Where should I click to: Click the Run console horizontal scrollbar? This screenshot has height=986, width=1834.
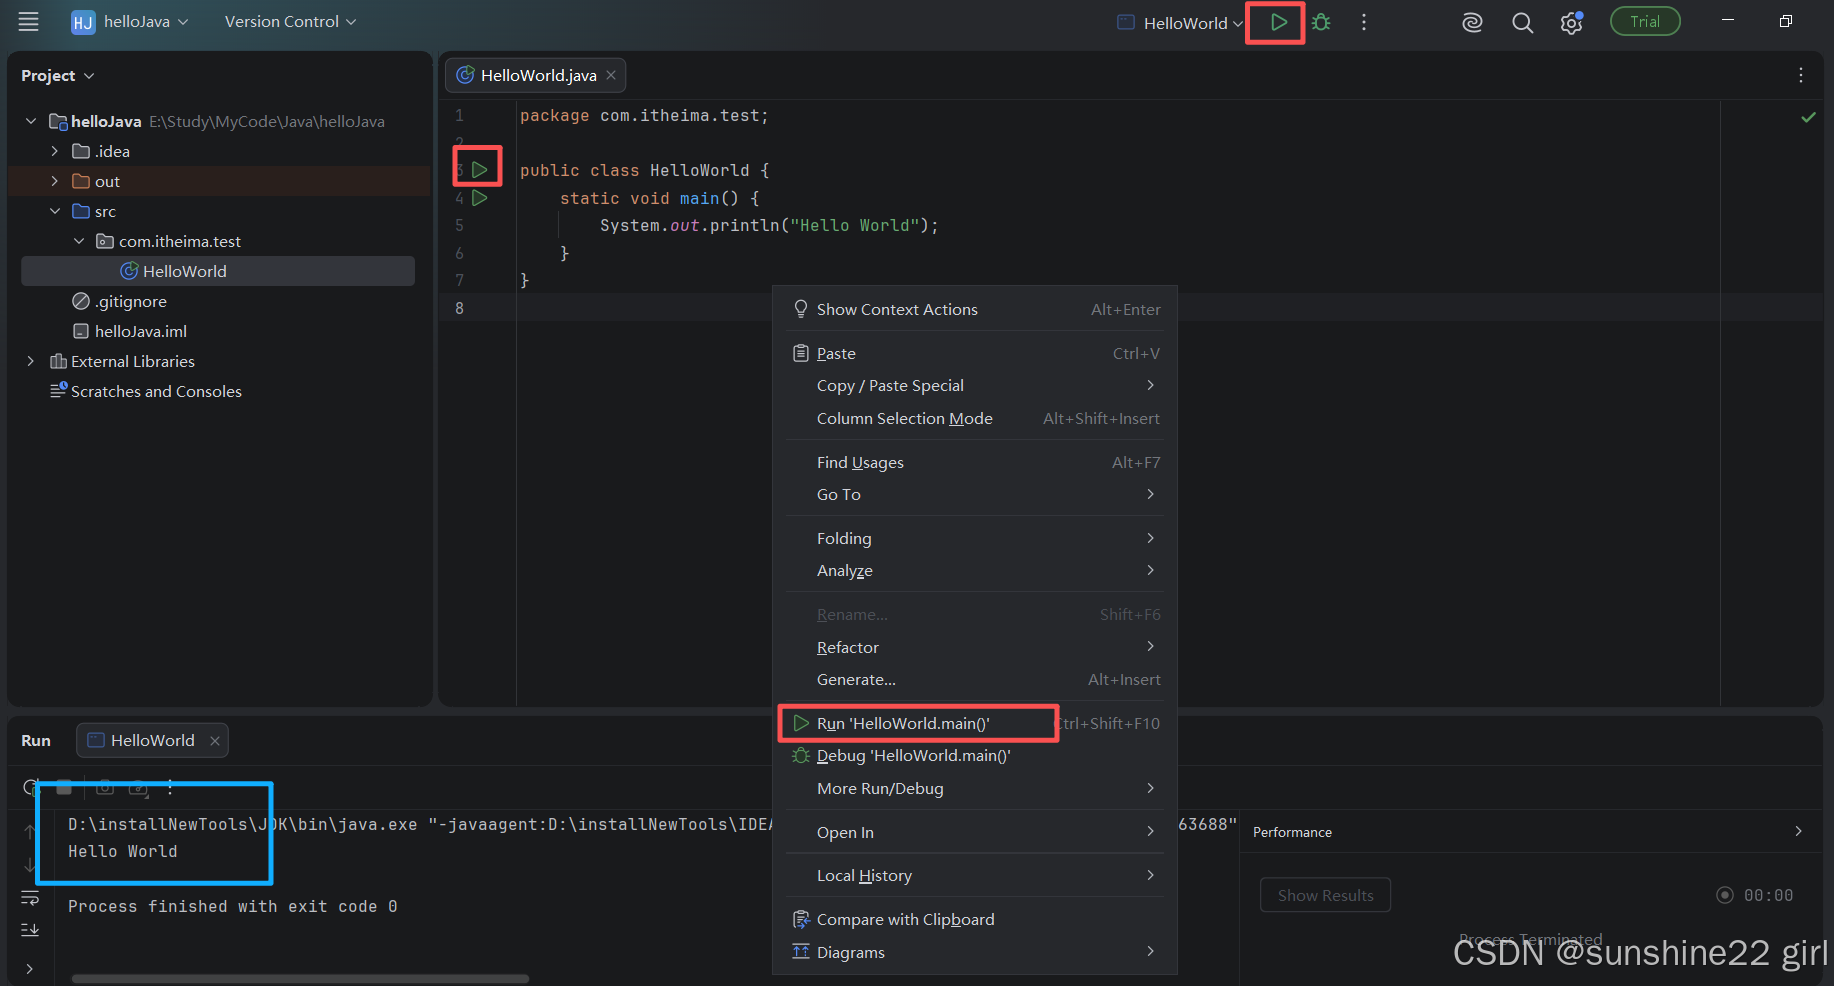tap(300, 978)
